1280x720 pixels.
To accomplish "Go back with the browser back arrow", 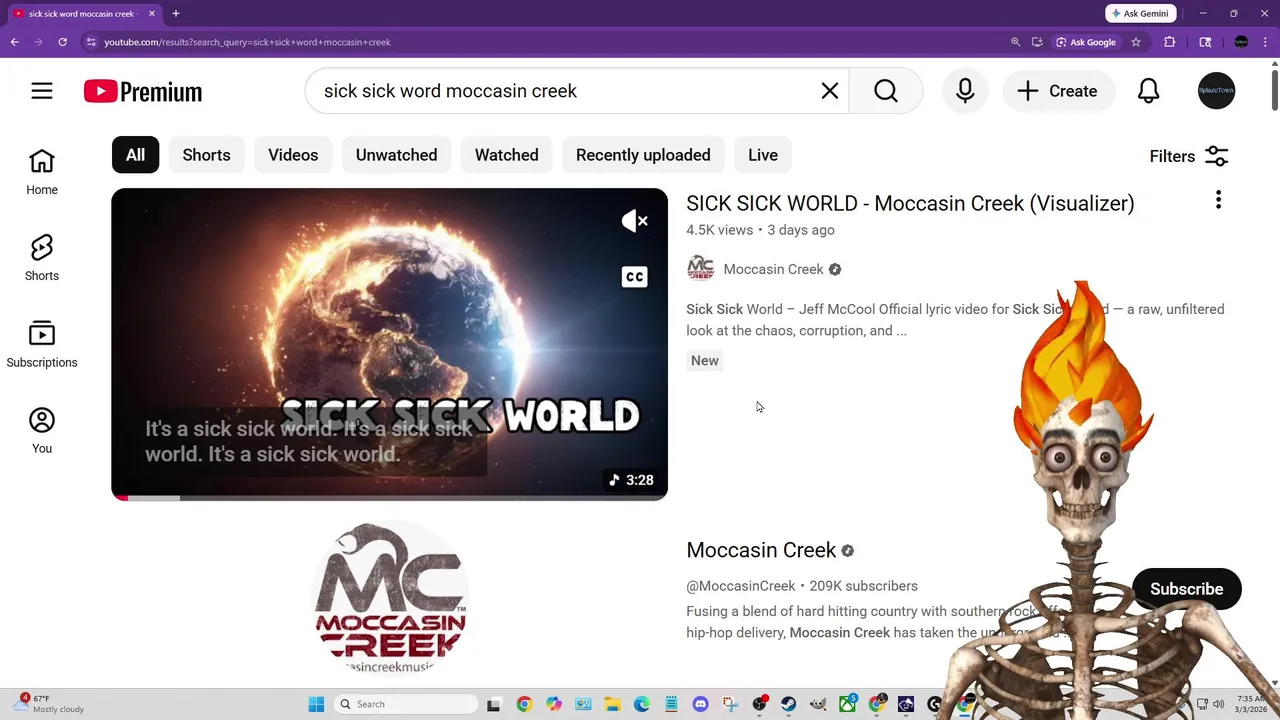I will (15, 42).
